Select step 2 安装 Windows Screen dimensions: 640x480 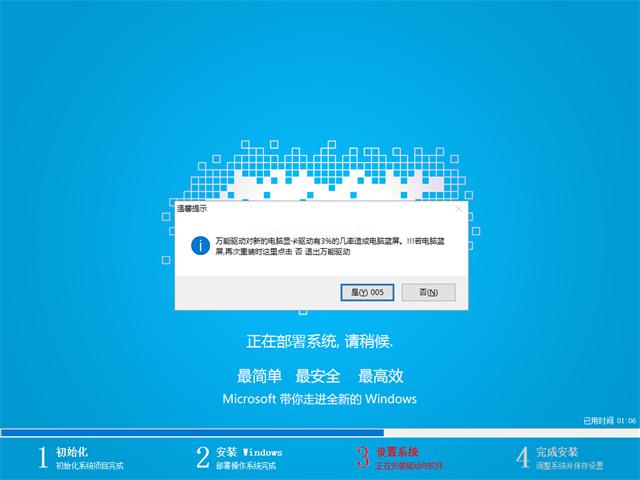tap(239, 458)
